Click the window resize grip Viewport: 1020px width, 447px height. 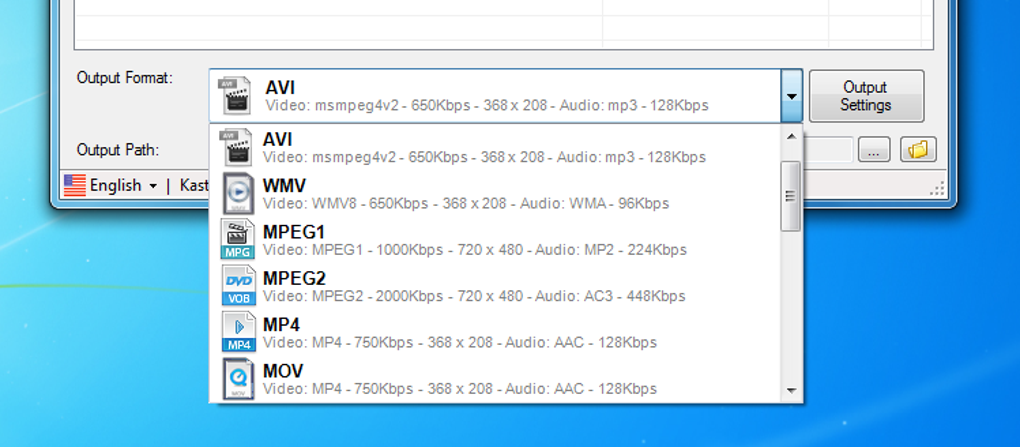coord(937,189)
